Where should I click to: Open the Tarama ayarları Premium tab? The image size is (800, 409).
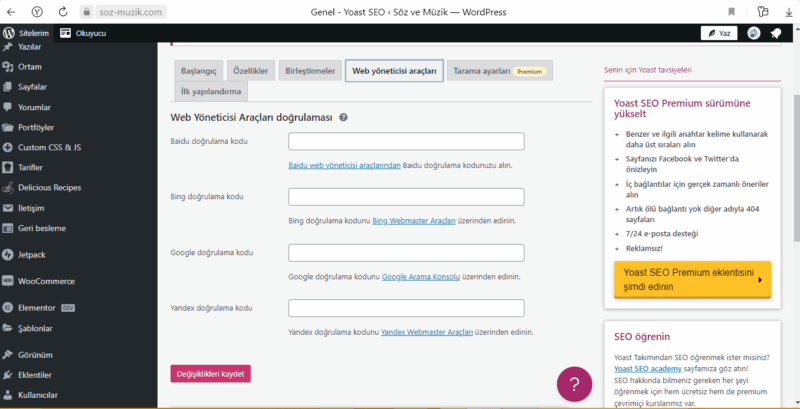click(498, 72)
